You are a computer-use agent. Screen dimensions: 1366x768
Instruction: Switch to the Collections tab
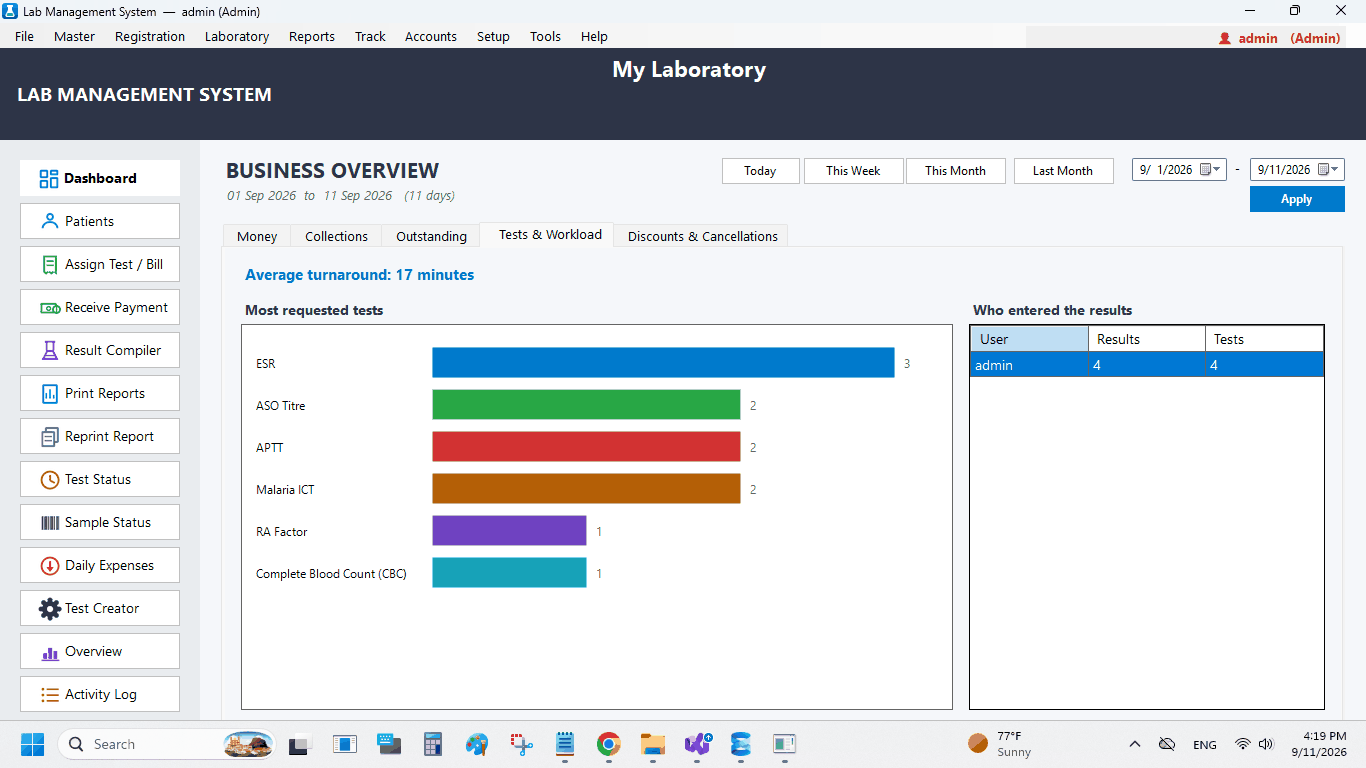337,236
